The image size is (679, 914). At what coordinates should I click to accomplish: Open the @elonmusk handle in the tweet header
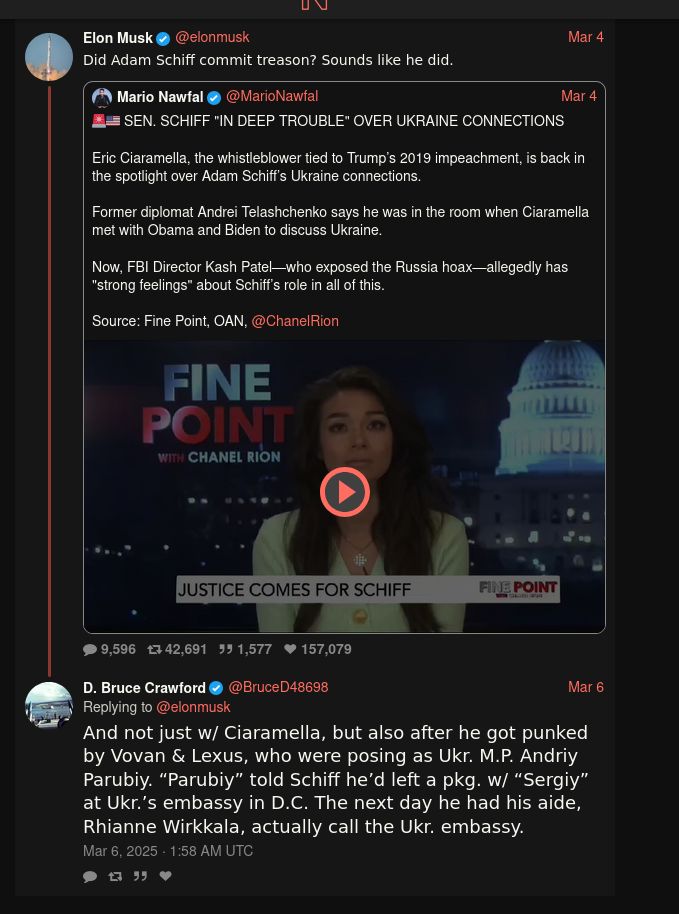tap(212, 37)
